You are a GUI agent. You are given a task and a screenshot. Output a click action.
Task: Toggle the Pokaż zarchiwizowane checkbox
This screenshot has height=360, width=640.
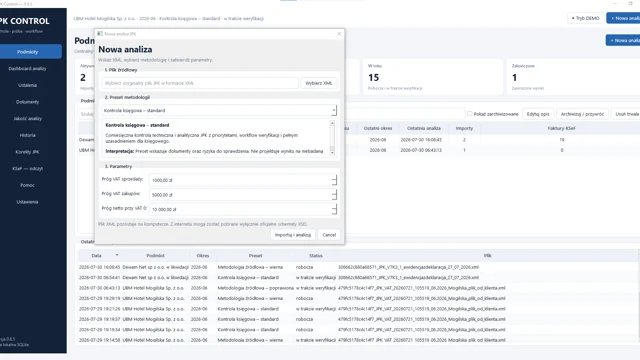(470, 114)
